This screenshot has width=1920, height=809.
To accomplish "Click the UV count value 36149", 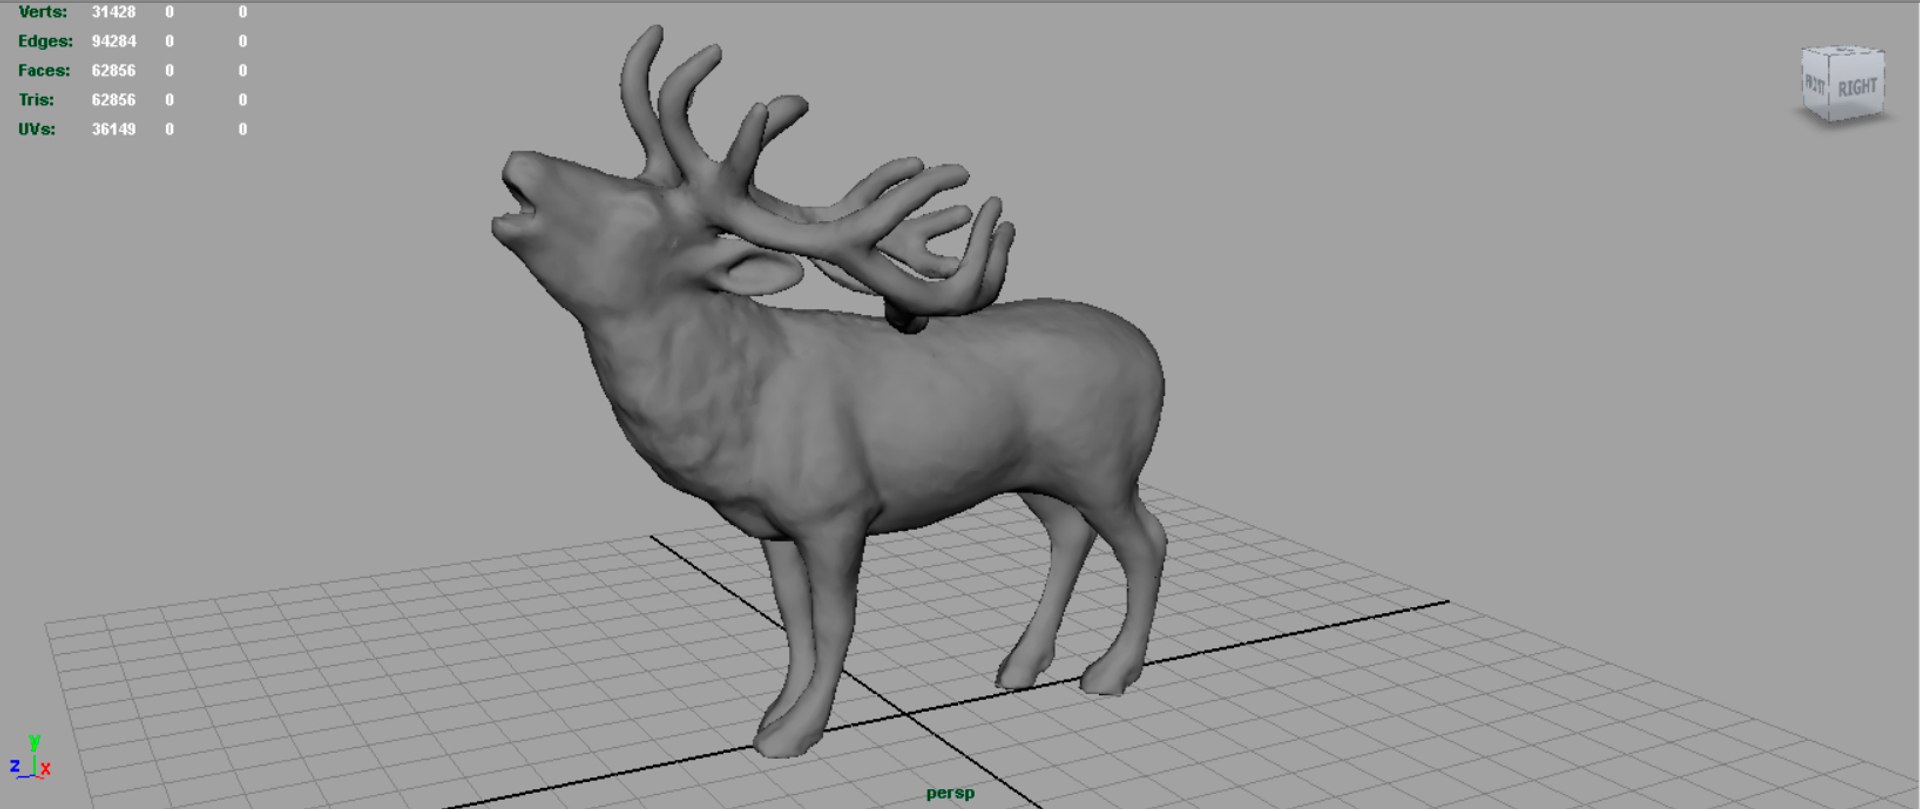I will point(114,129).
